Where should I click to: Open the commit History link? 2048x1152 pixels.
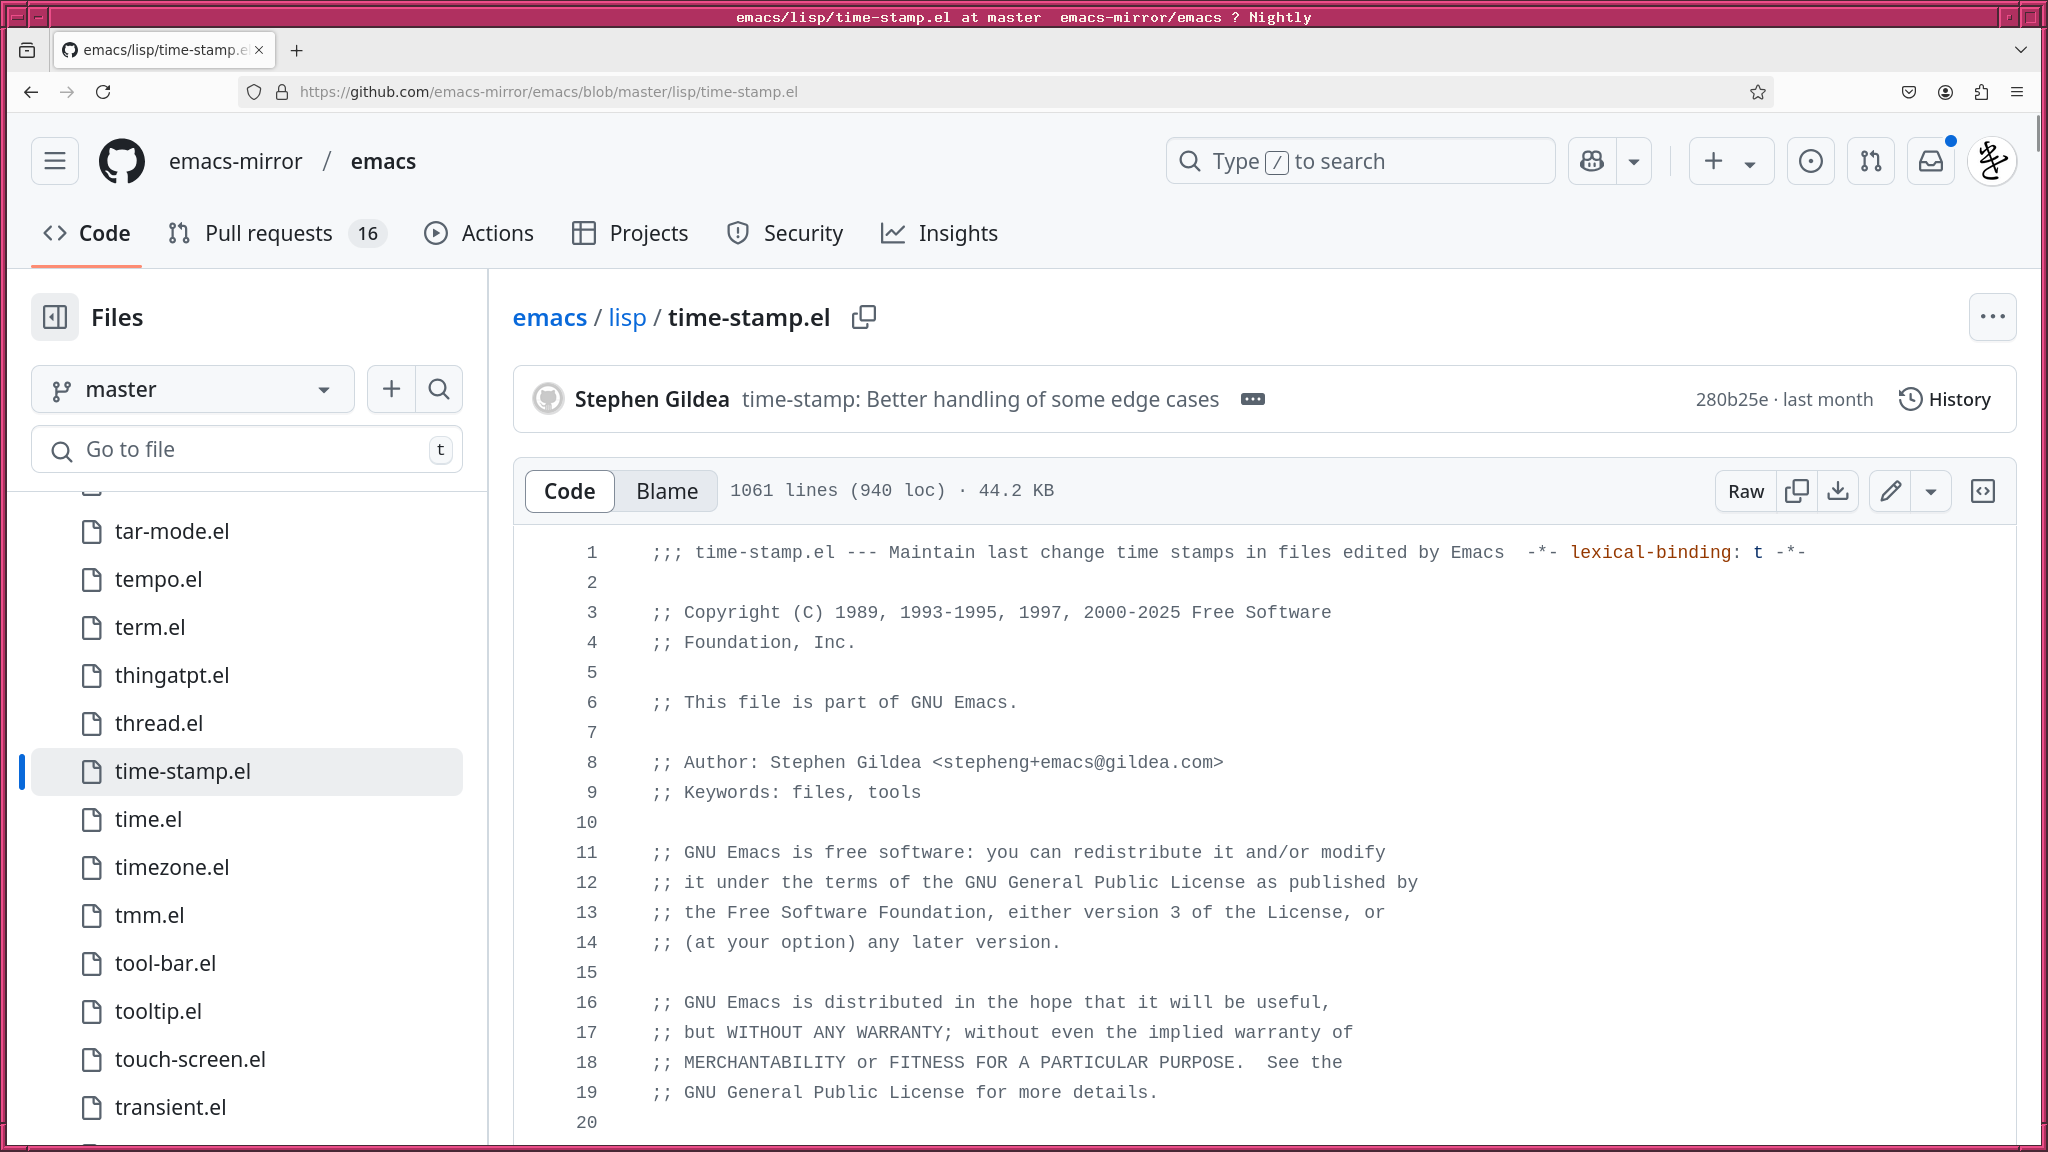(x=1944, y=399)
